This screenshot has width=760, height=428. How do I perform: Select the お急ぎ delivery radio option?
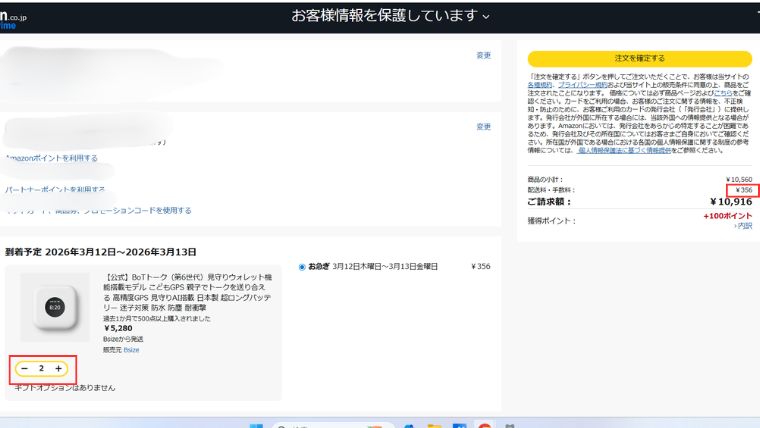[x=302, y=267]
